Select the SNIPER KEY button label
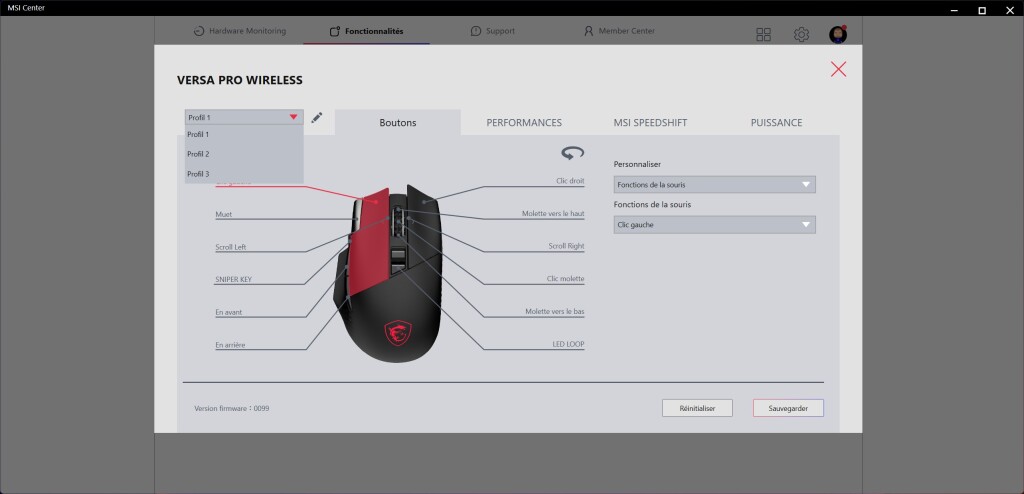1024x494 pixels. 232,280
